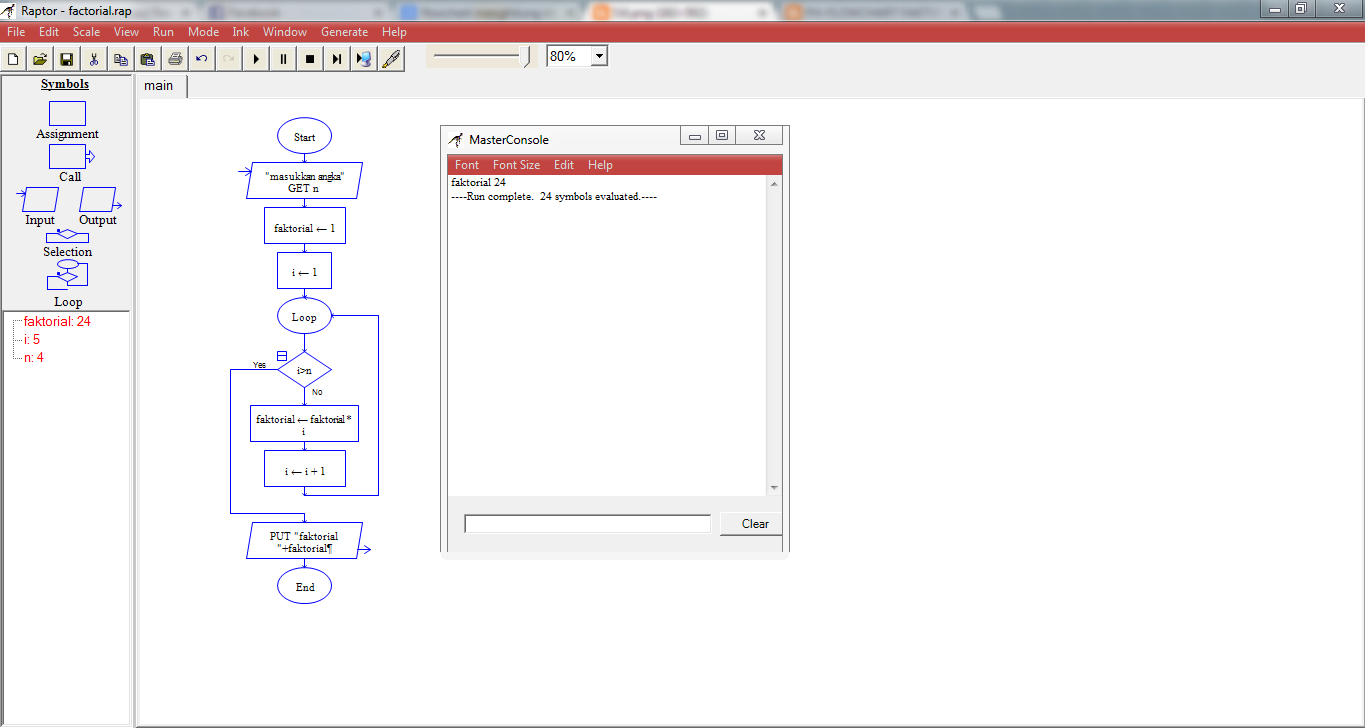Stop flowchart execution
Viewport: 1365px width, 728px height.
point(310,59)
